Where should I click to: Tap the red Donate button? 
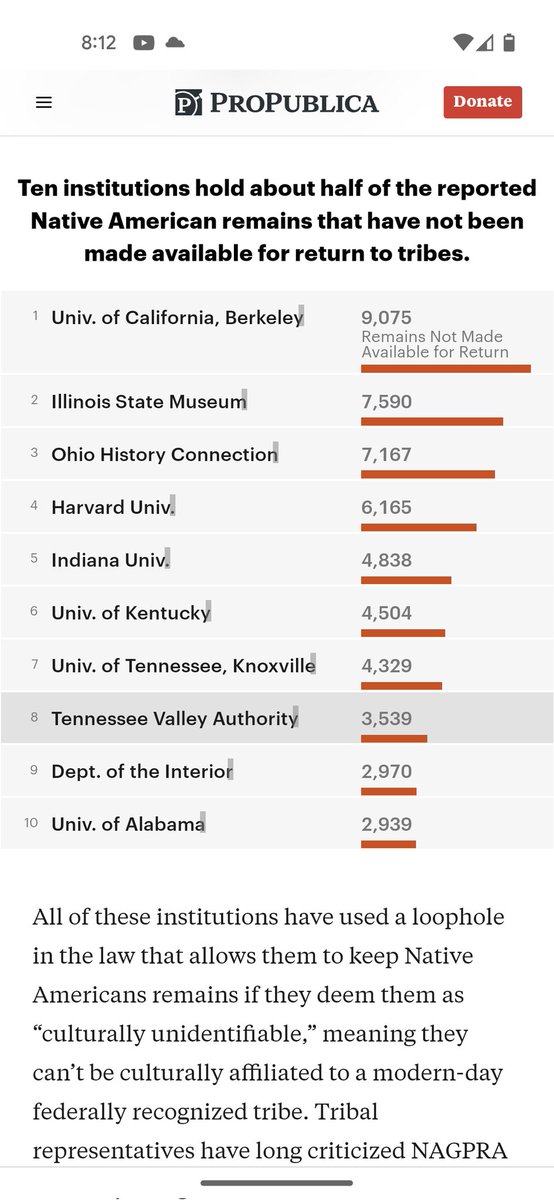pyautogui.click(x=483, y=102)
